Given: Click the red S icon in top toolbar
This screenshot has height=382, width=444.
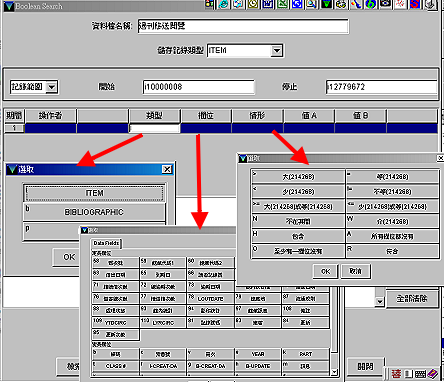Looking at the screenshot, I should (x=415, y=4).
